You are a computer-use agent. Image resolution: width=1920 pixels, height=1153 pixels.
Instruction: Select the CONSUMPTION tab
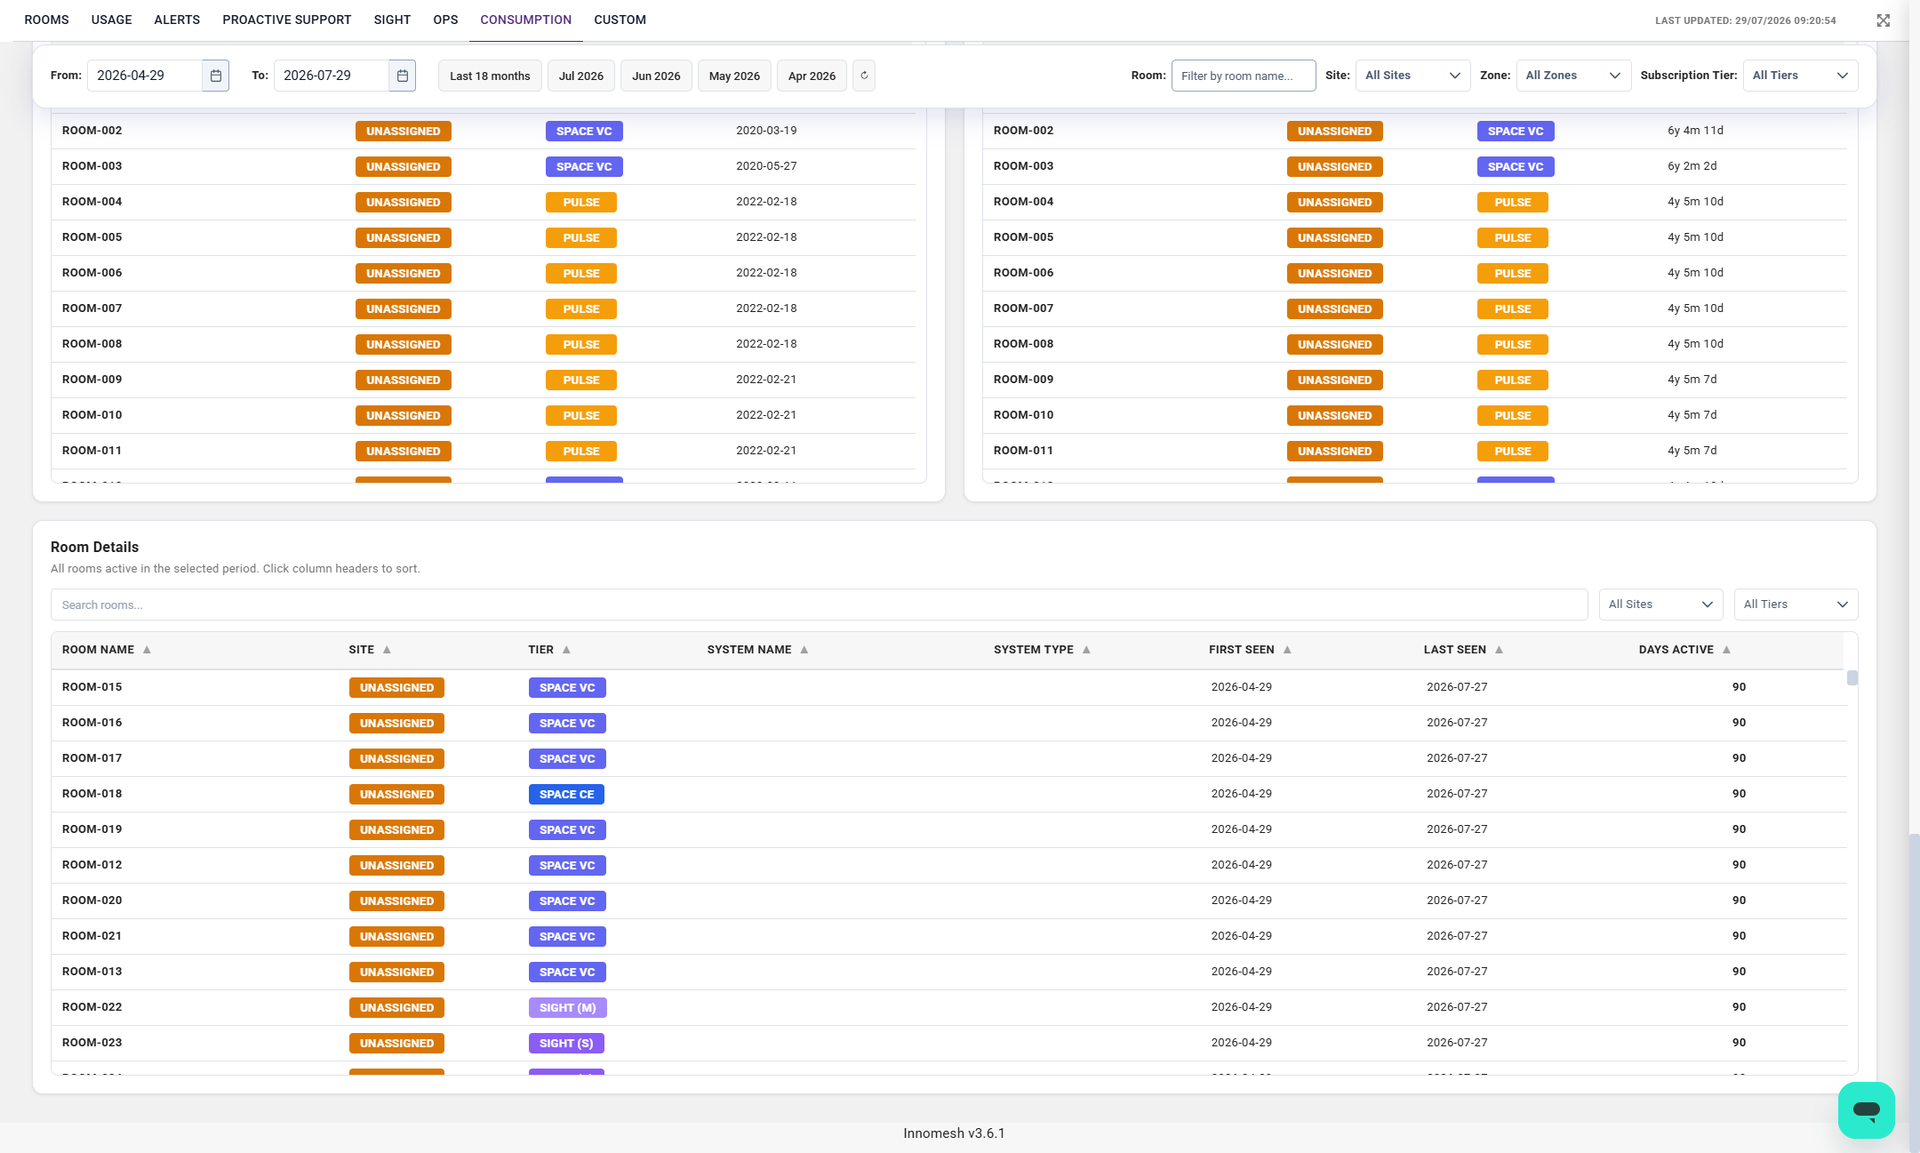click(x=526, y=20)
